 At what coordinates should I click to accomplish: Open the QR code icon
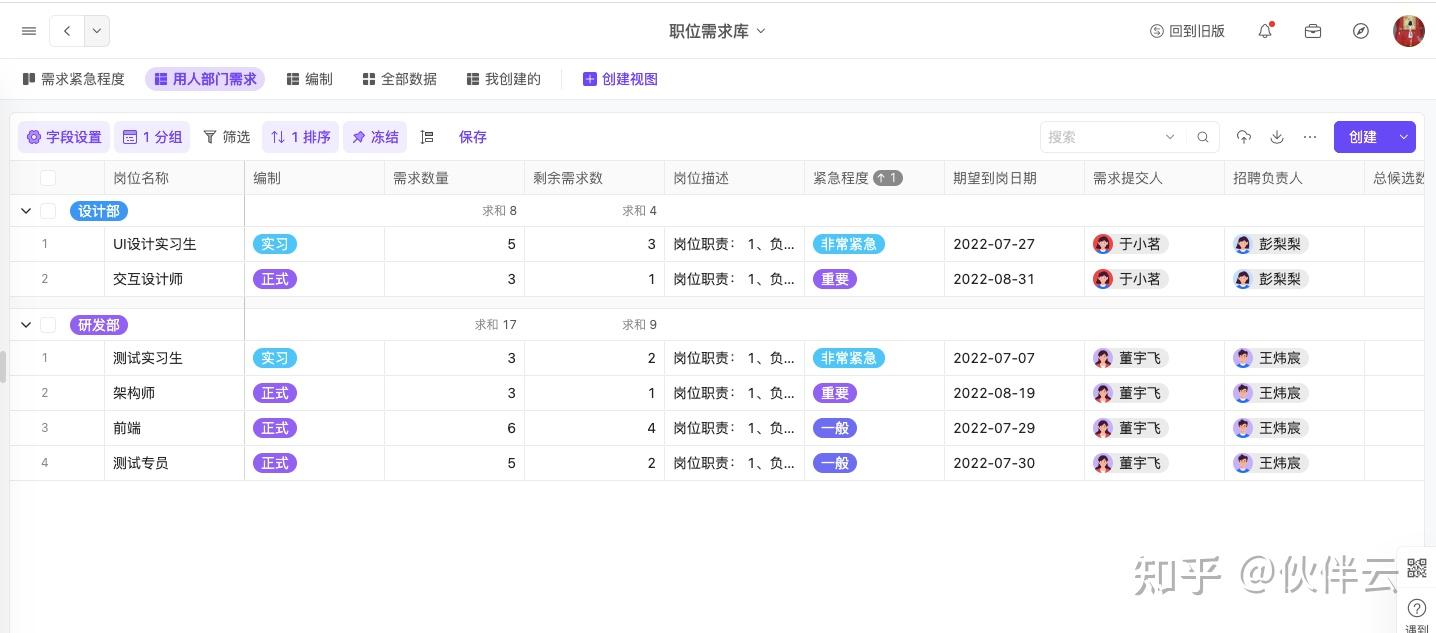[1417, 568]
